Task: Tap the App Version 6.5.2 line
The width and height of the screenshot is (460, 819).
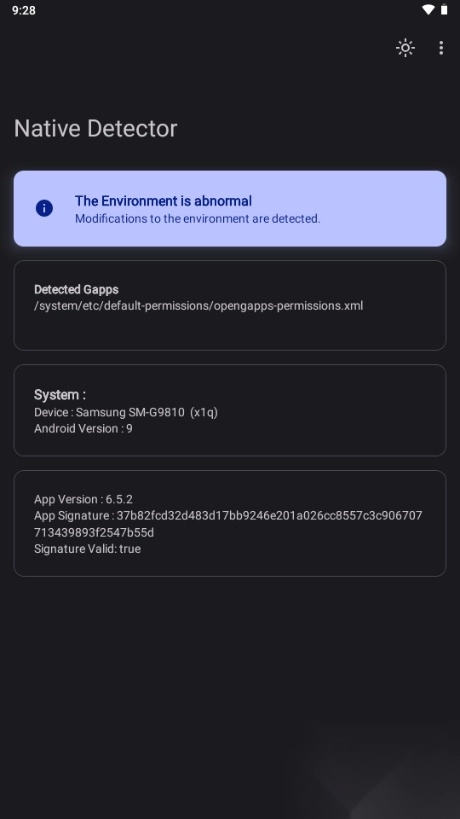Action: 83,499
